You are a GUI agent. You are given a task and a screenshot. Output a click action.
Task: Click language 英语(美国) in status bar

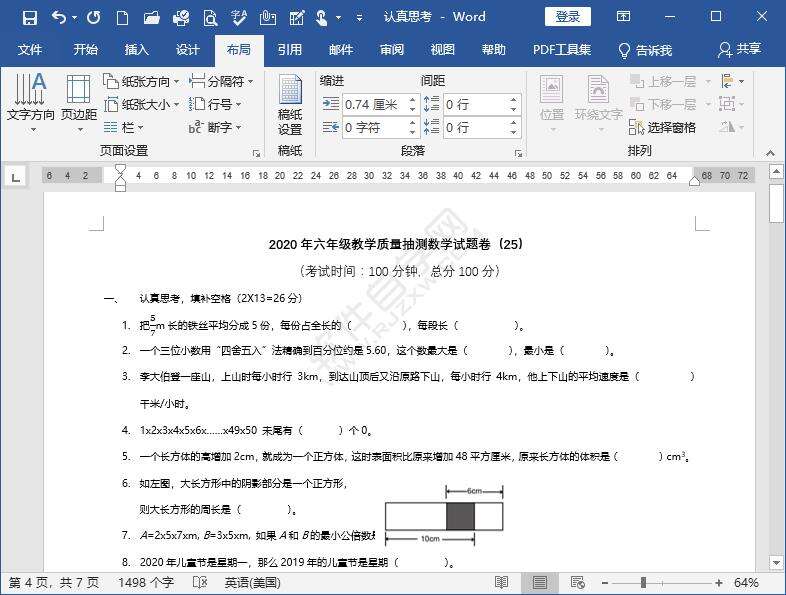pyautogui.click(x=252, y=583)
